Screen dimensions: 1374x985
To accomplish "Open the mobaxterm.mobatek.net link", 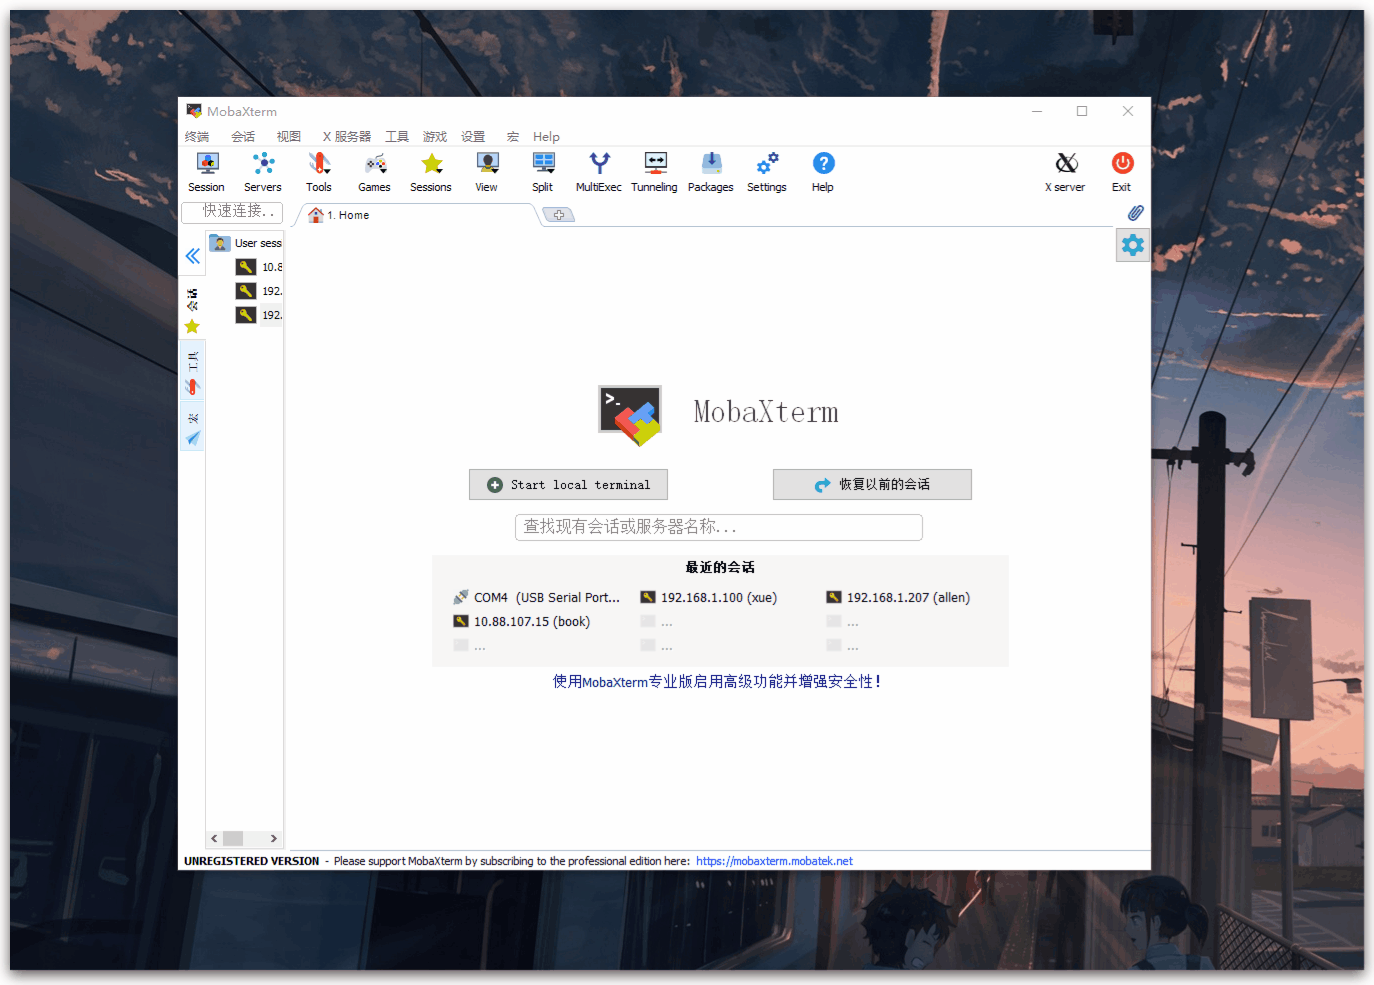I will click(774, 861).
